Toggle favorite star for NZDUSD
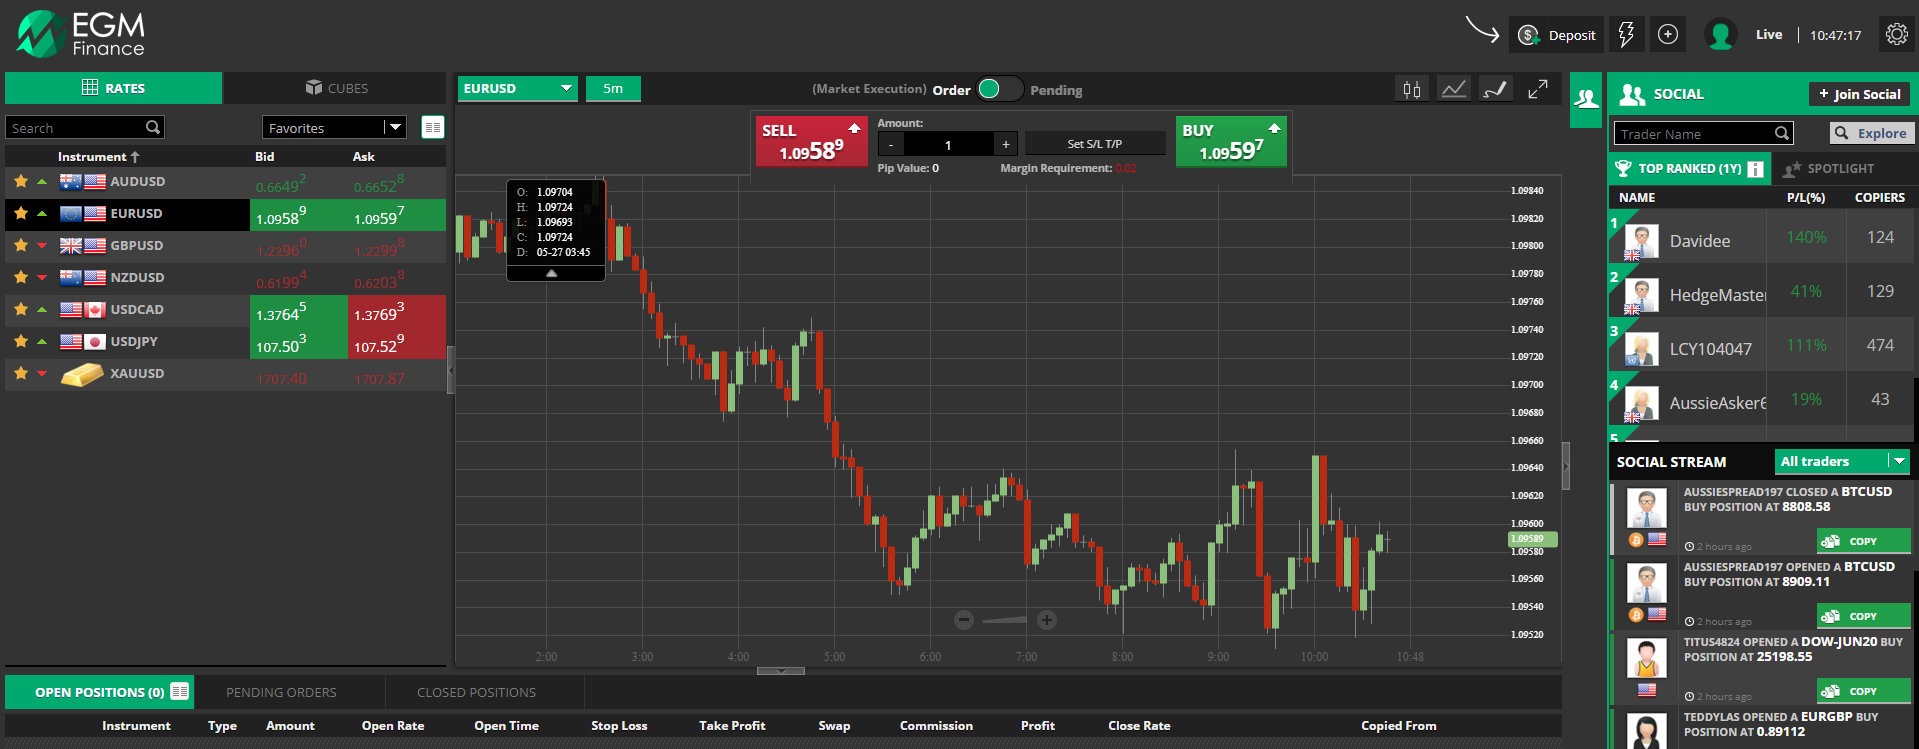 [x=21, y=277]
